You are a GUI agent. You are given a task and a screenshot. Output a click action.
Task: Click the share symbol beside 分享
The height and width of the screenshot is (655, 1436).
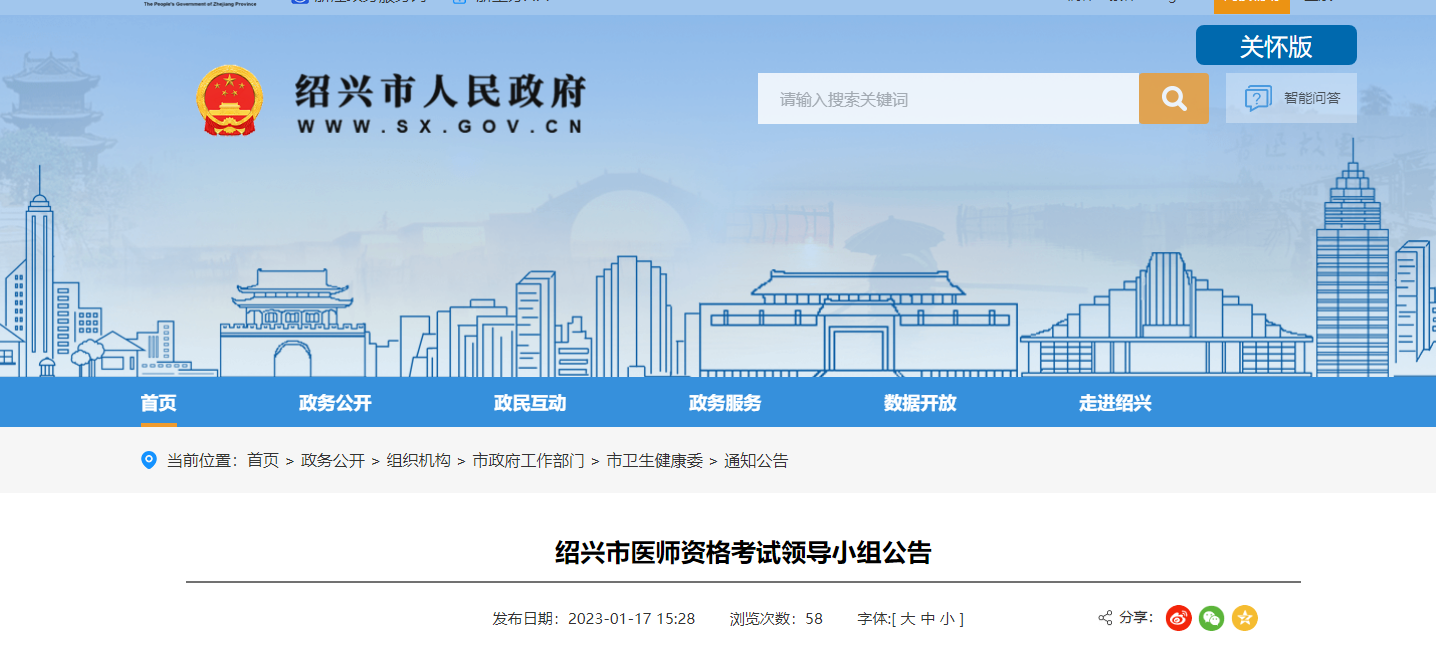coord(1105,618)
